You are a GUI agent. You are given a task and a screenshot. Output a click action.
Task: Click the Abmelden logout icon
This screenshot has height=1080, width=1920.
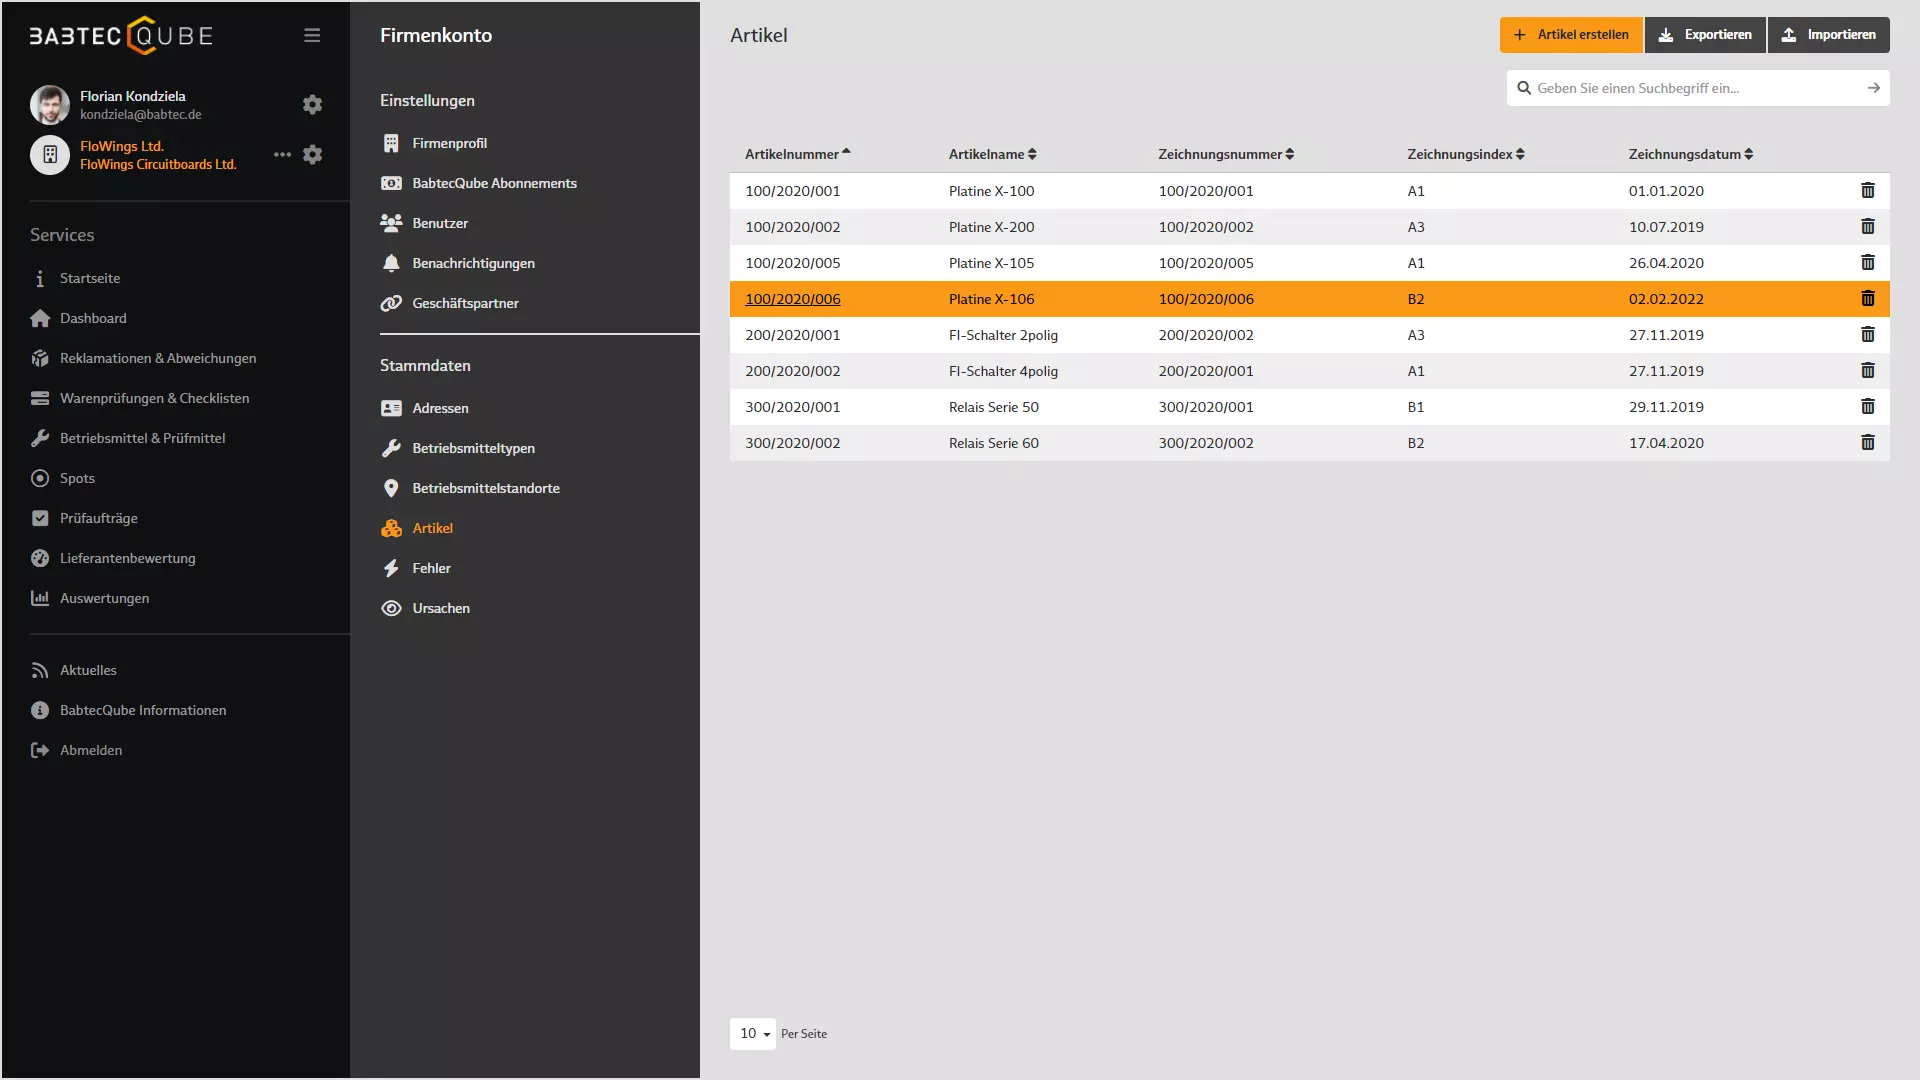(x=40, y=750)
